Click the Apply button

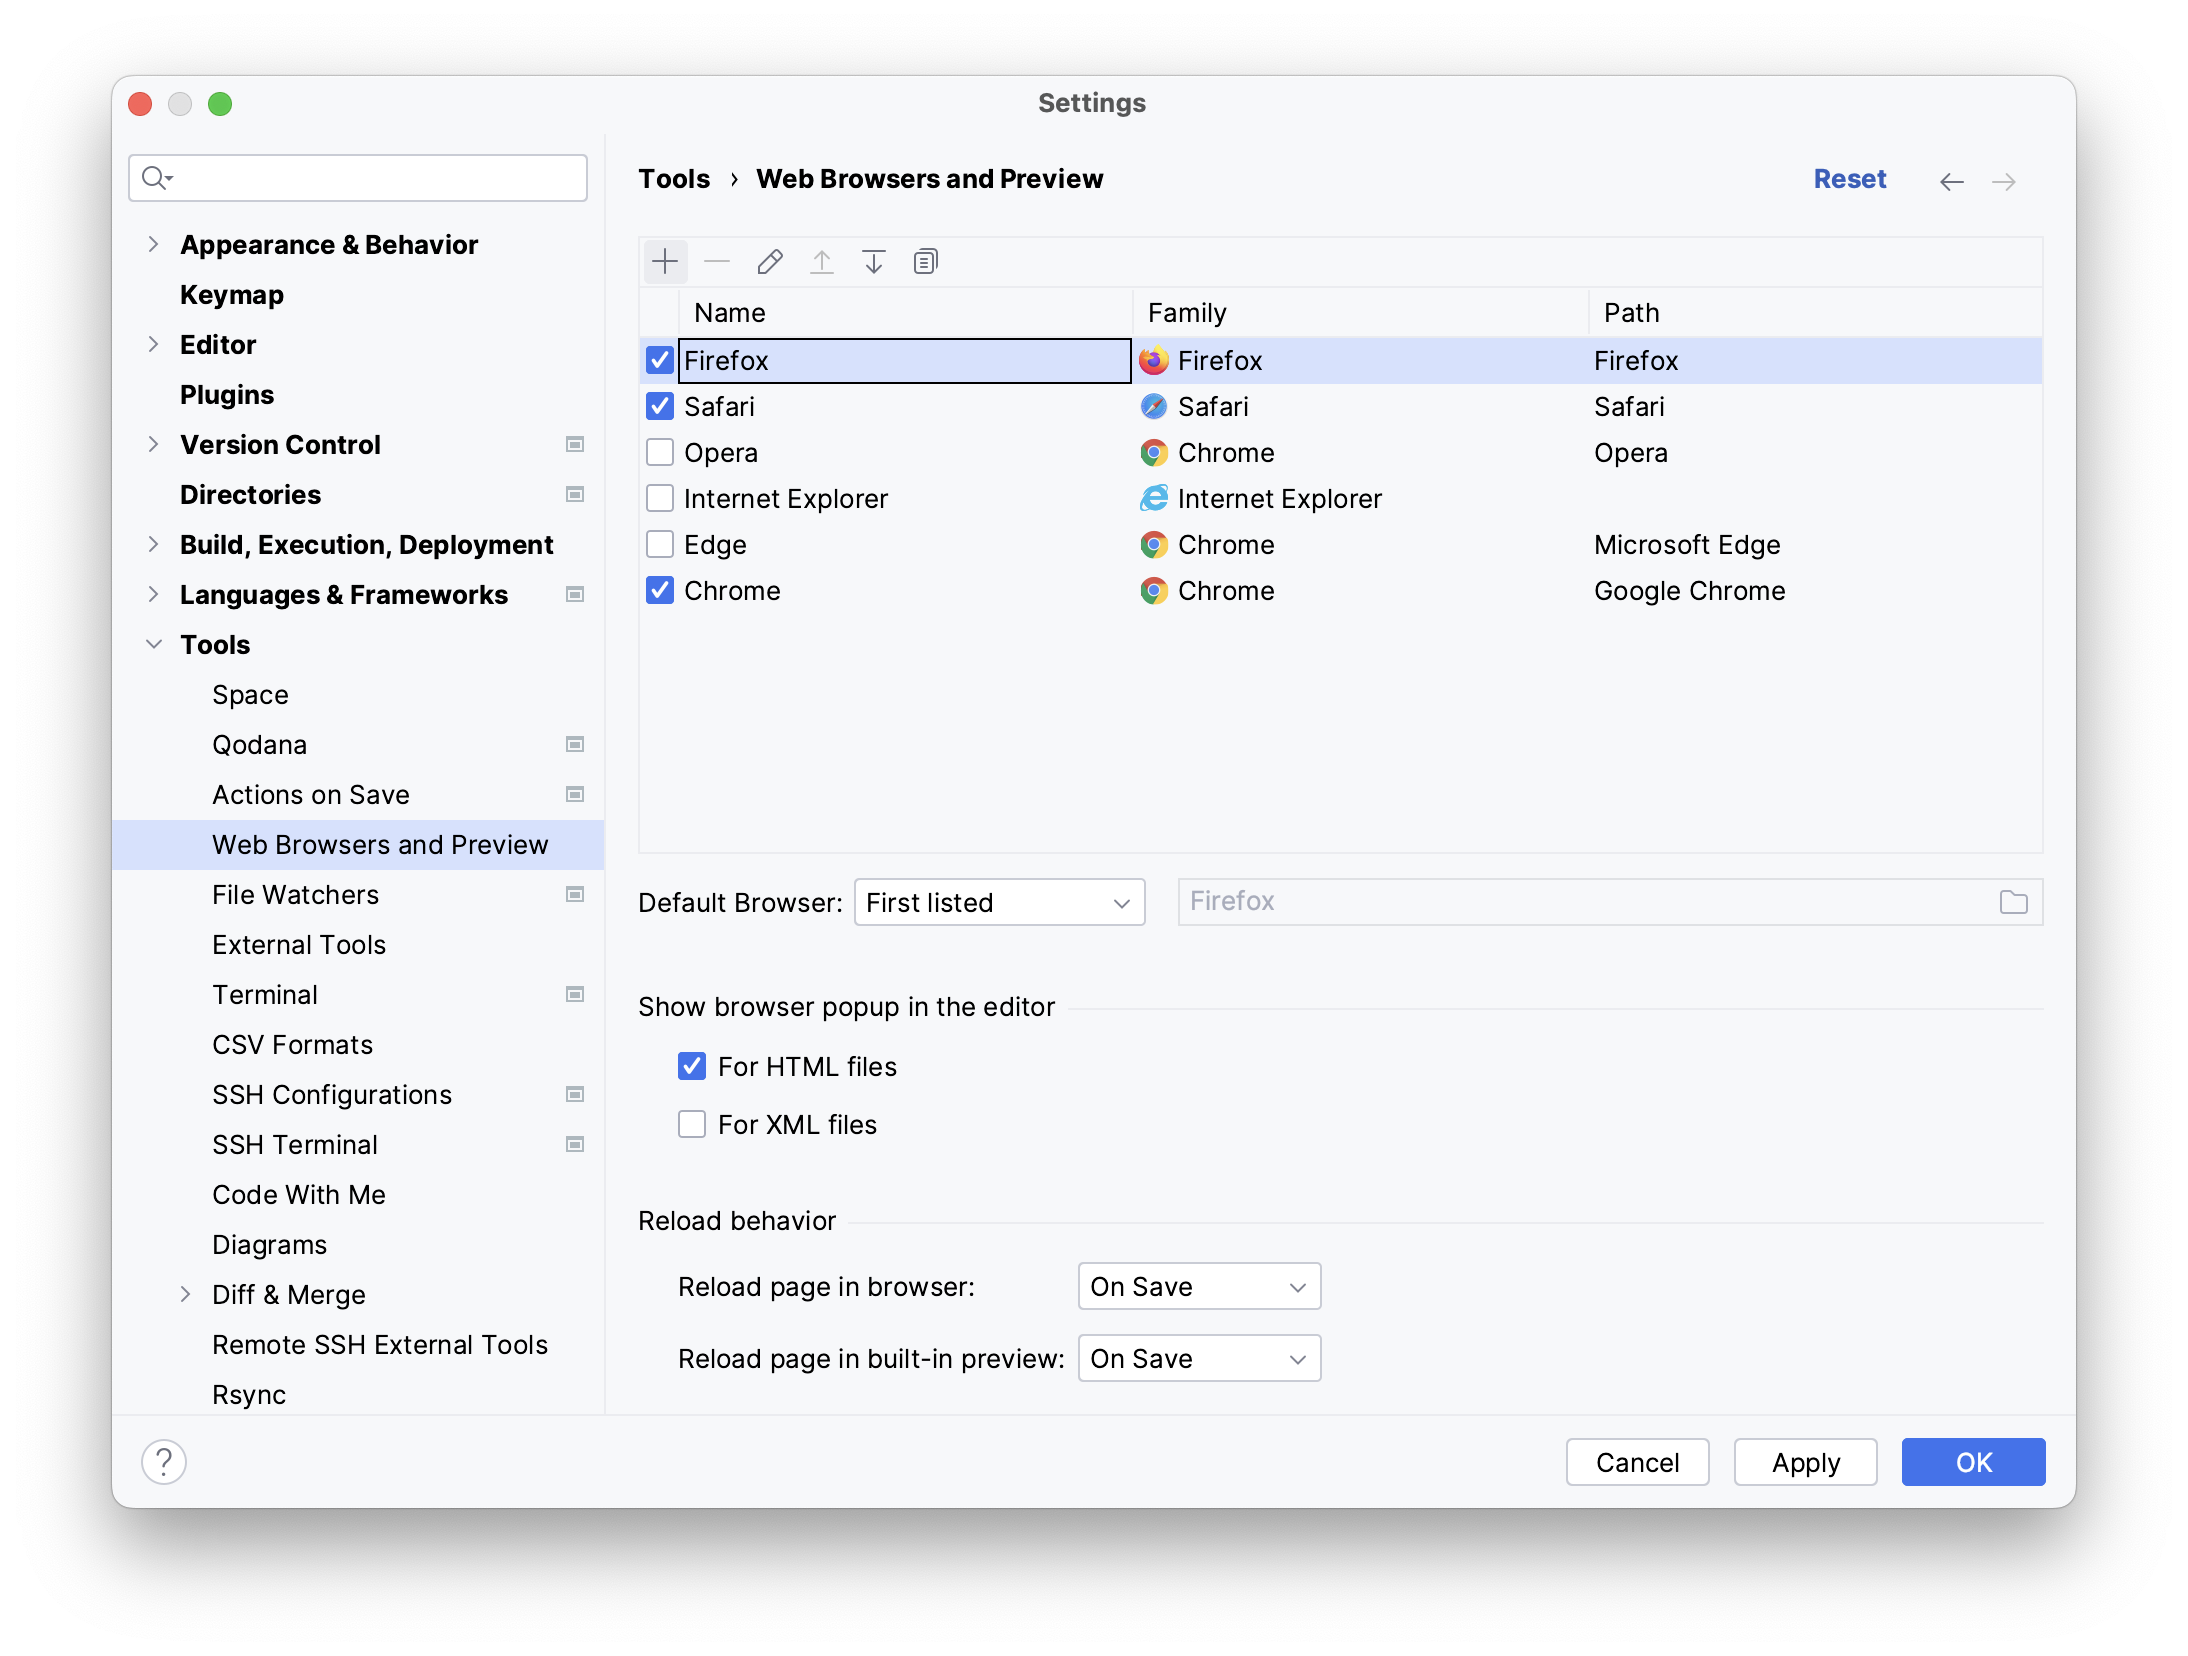[1805, 1462]
